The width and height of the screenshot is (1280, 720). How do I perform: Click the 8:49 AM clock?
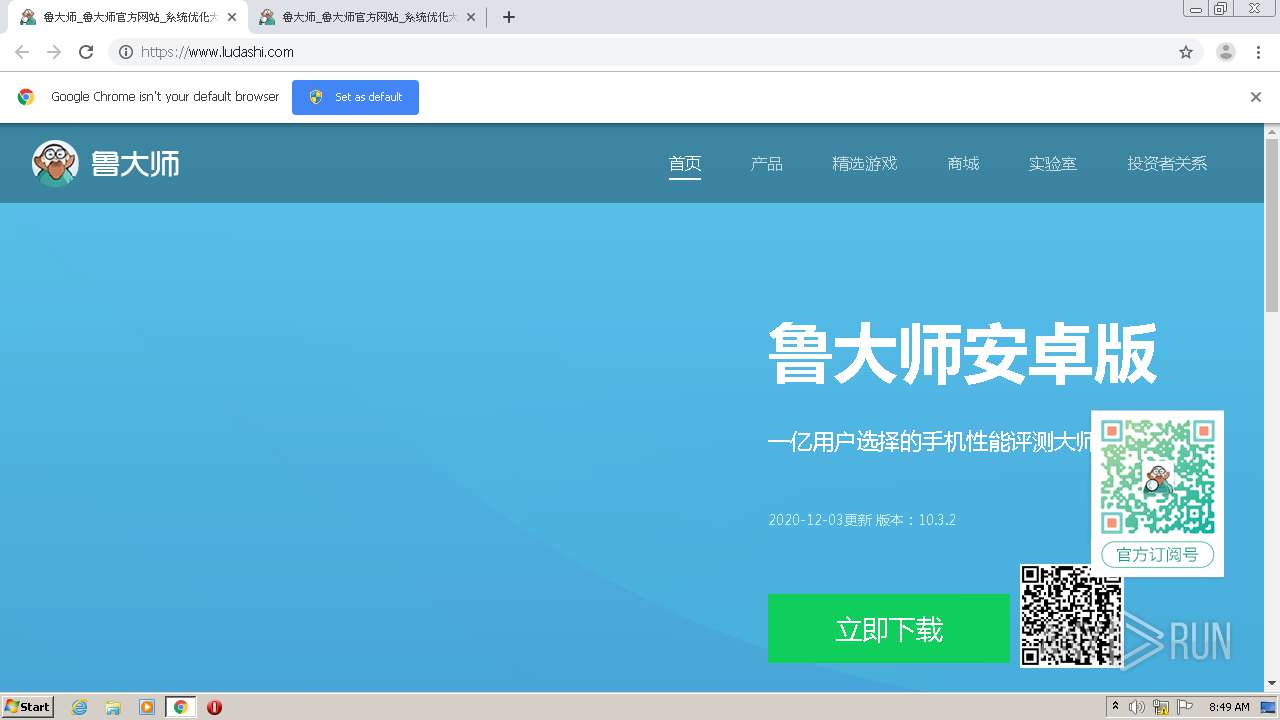(x=1229, y=707)
